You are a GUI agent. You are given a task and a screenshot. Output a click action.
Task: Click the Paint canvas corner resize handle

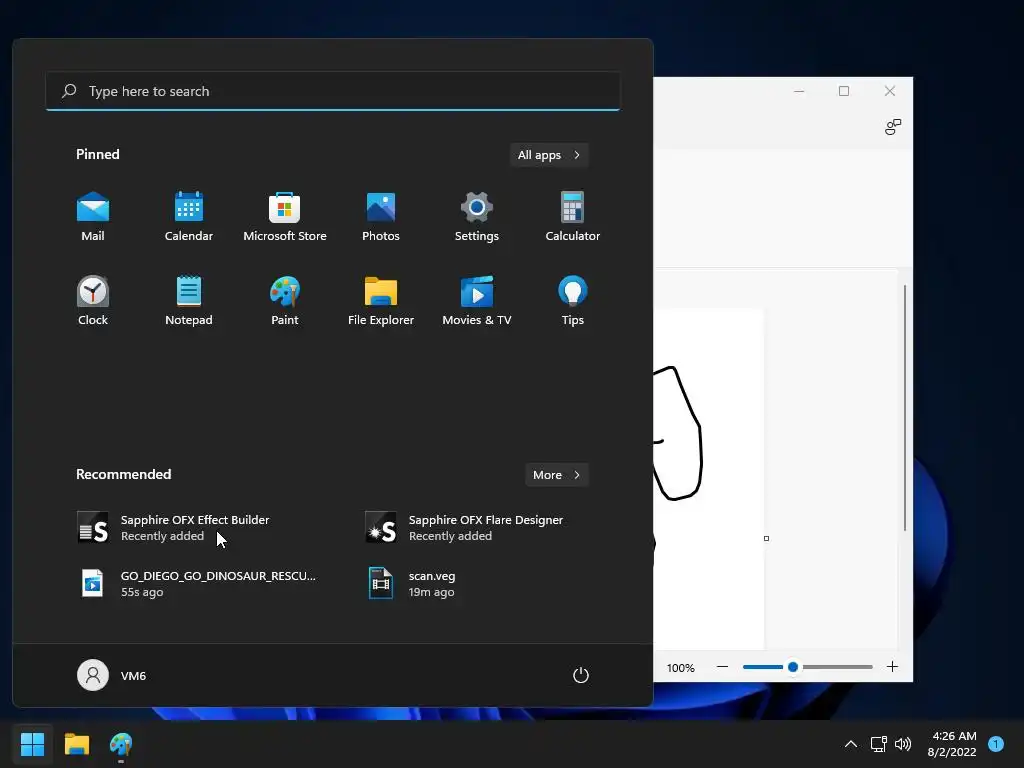(x=766, y=539)
